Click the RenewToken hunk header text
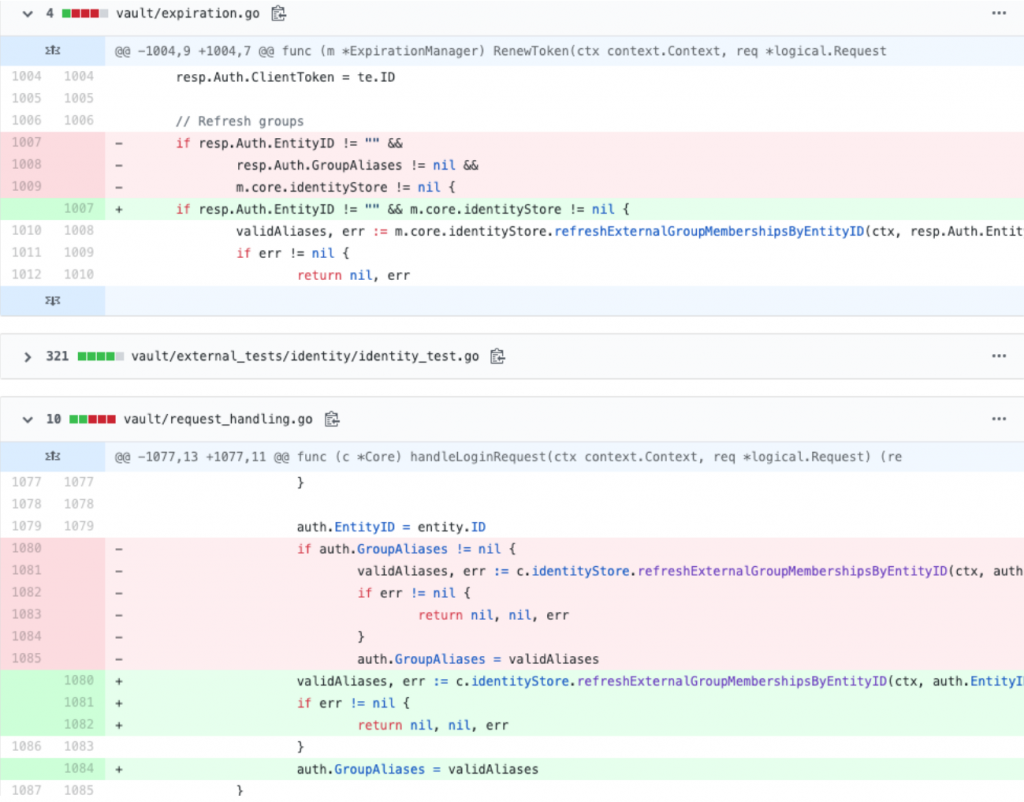Viewport: 1024px width, 802px height. coord(500,51)
